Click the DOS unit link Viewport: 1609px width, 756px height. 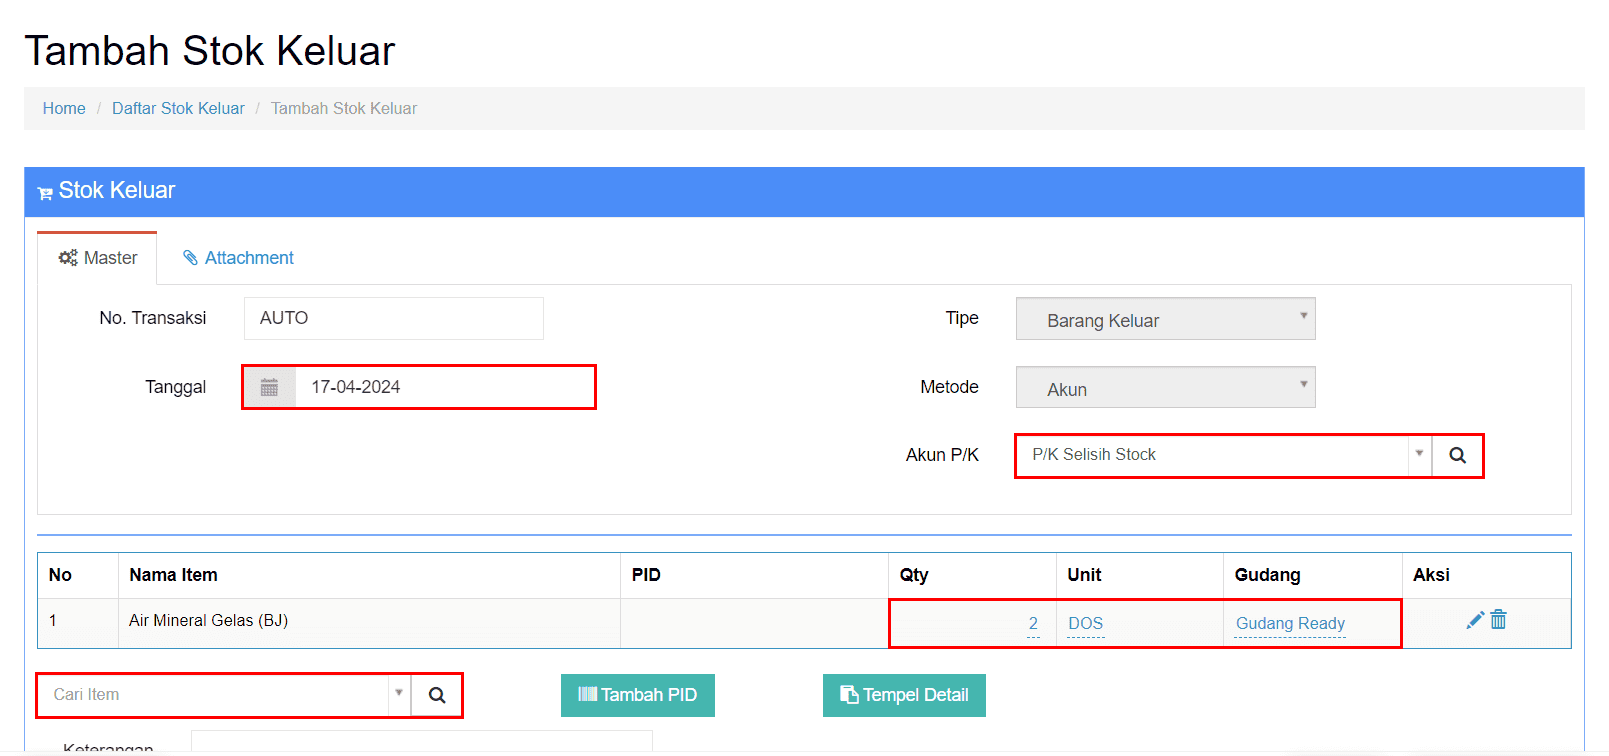[x=1085, y=624]
